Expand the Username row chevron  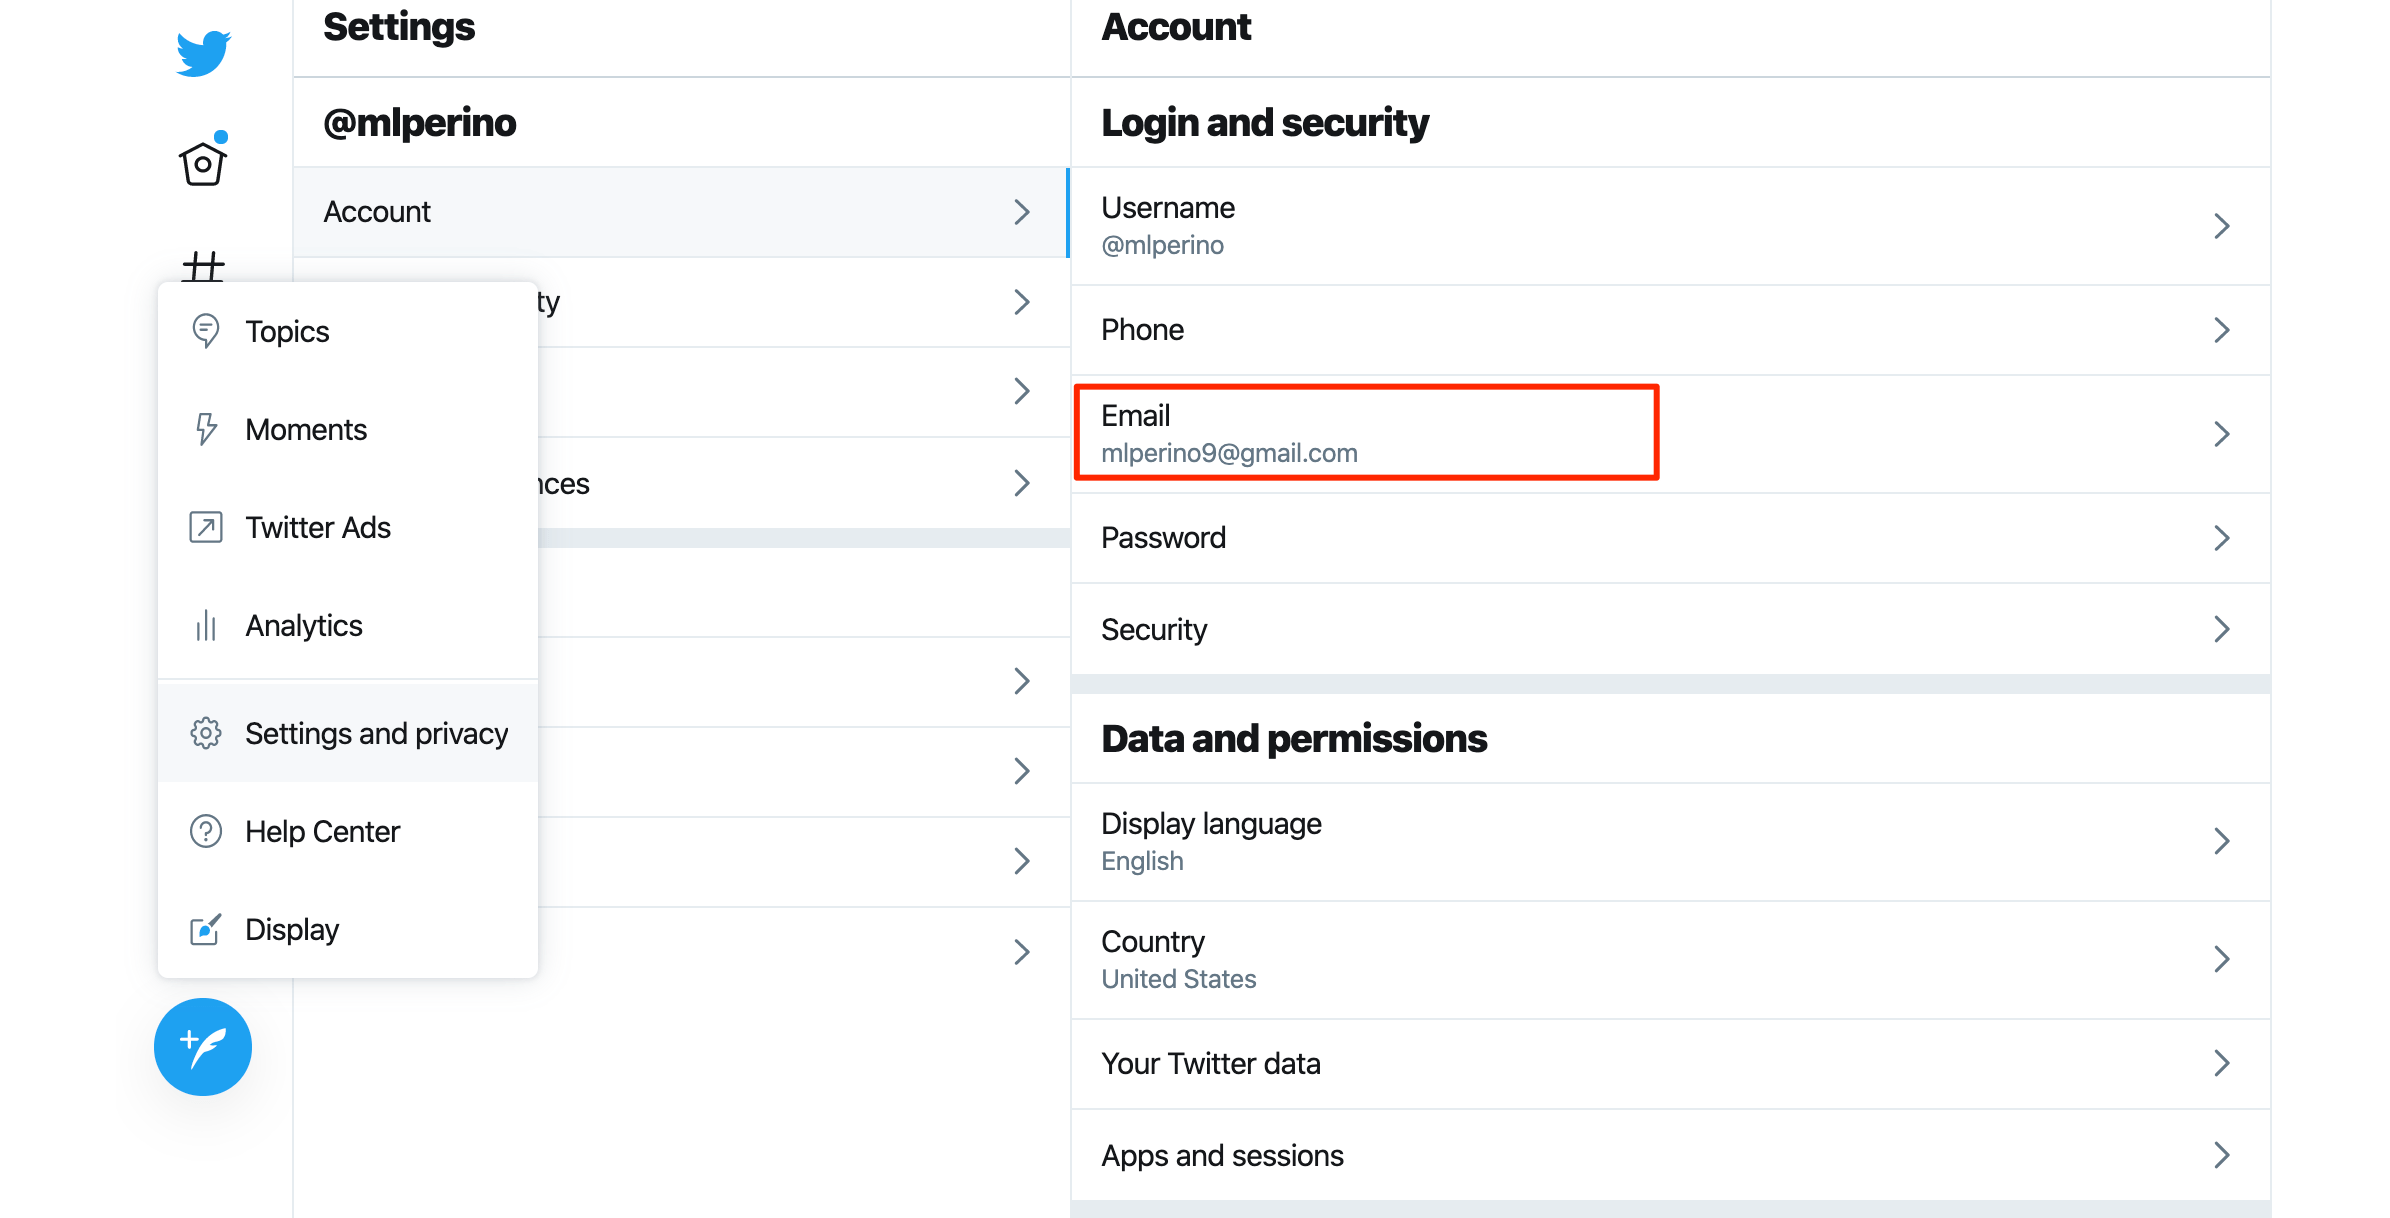(2221, 226)
